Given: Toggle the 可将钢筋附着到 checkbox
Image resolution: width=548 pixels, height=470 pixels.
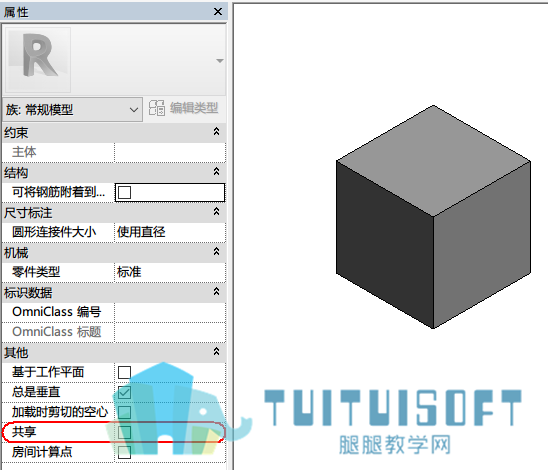Looking at the screenshot, I should (124, 192).
